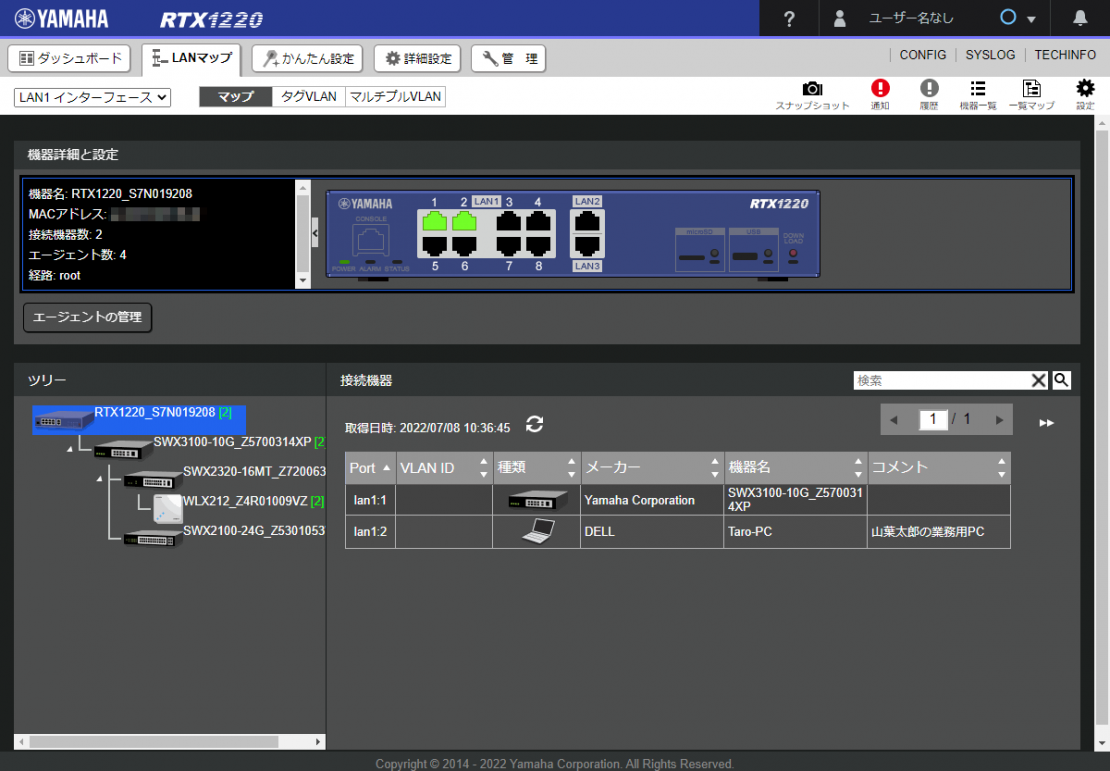
Task: Click the エージェントの管理 button
Action: pos(87,317)
